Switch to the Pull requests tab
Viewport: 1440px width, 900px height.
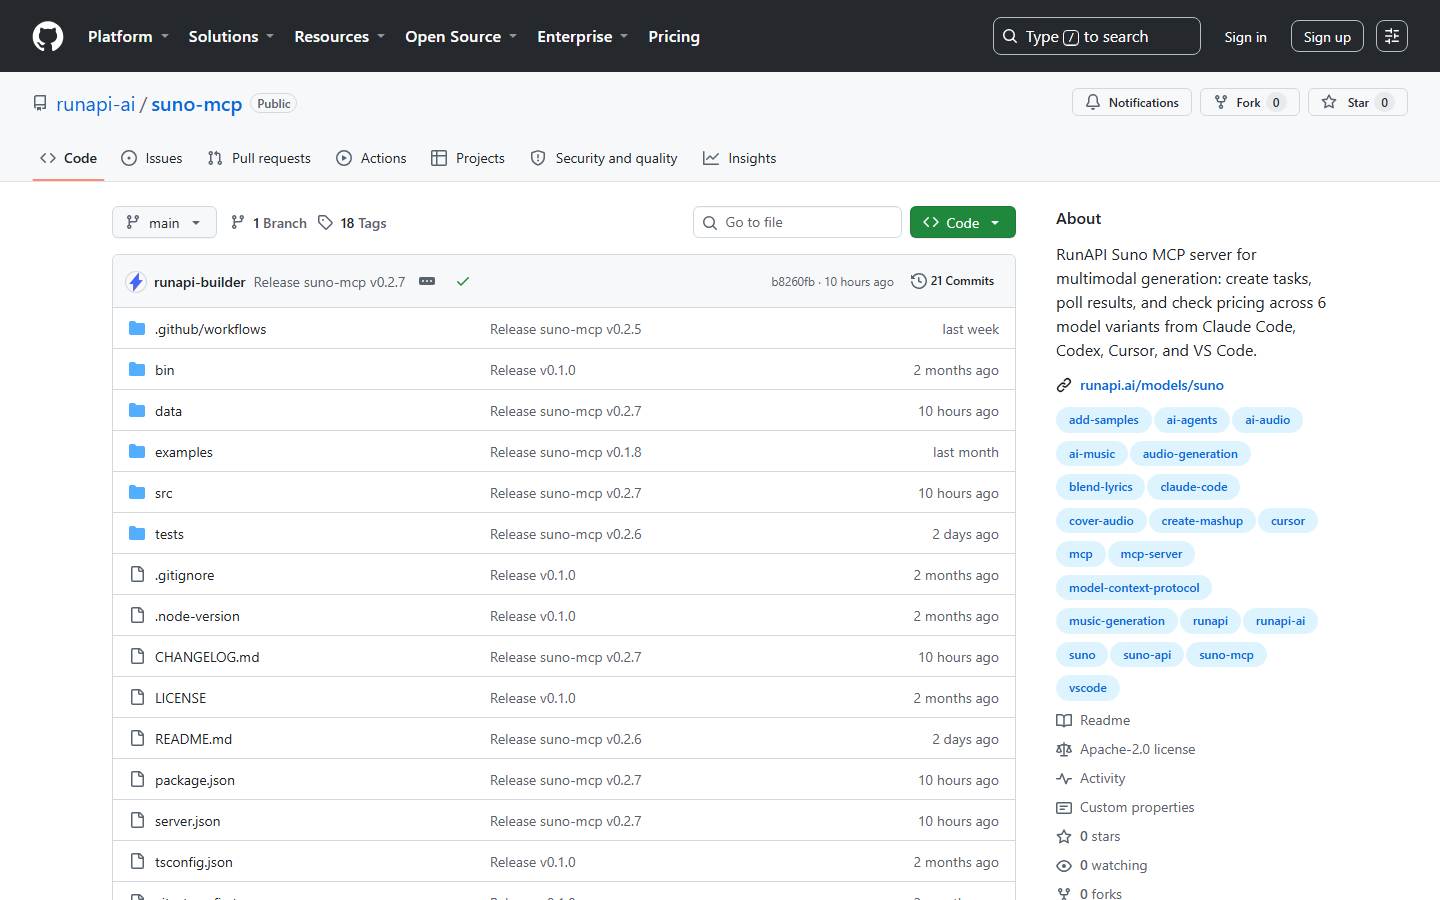pos(259,158)
